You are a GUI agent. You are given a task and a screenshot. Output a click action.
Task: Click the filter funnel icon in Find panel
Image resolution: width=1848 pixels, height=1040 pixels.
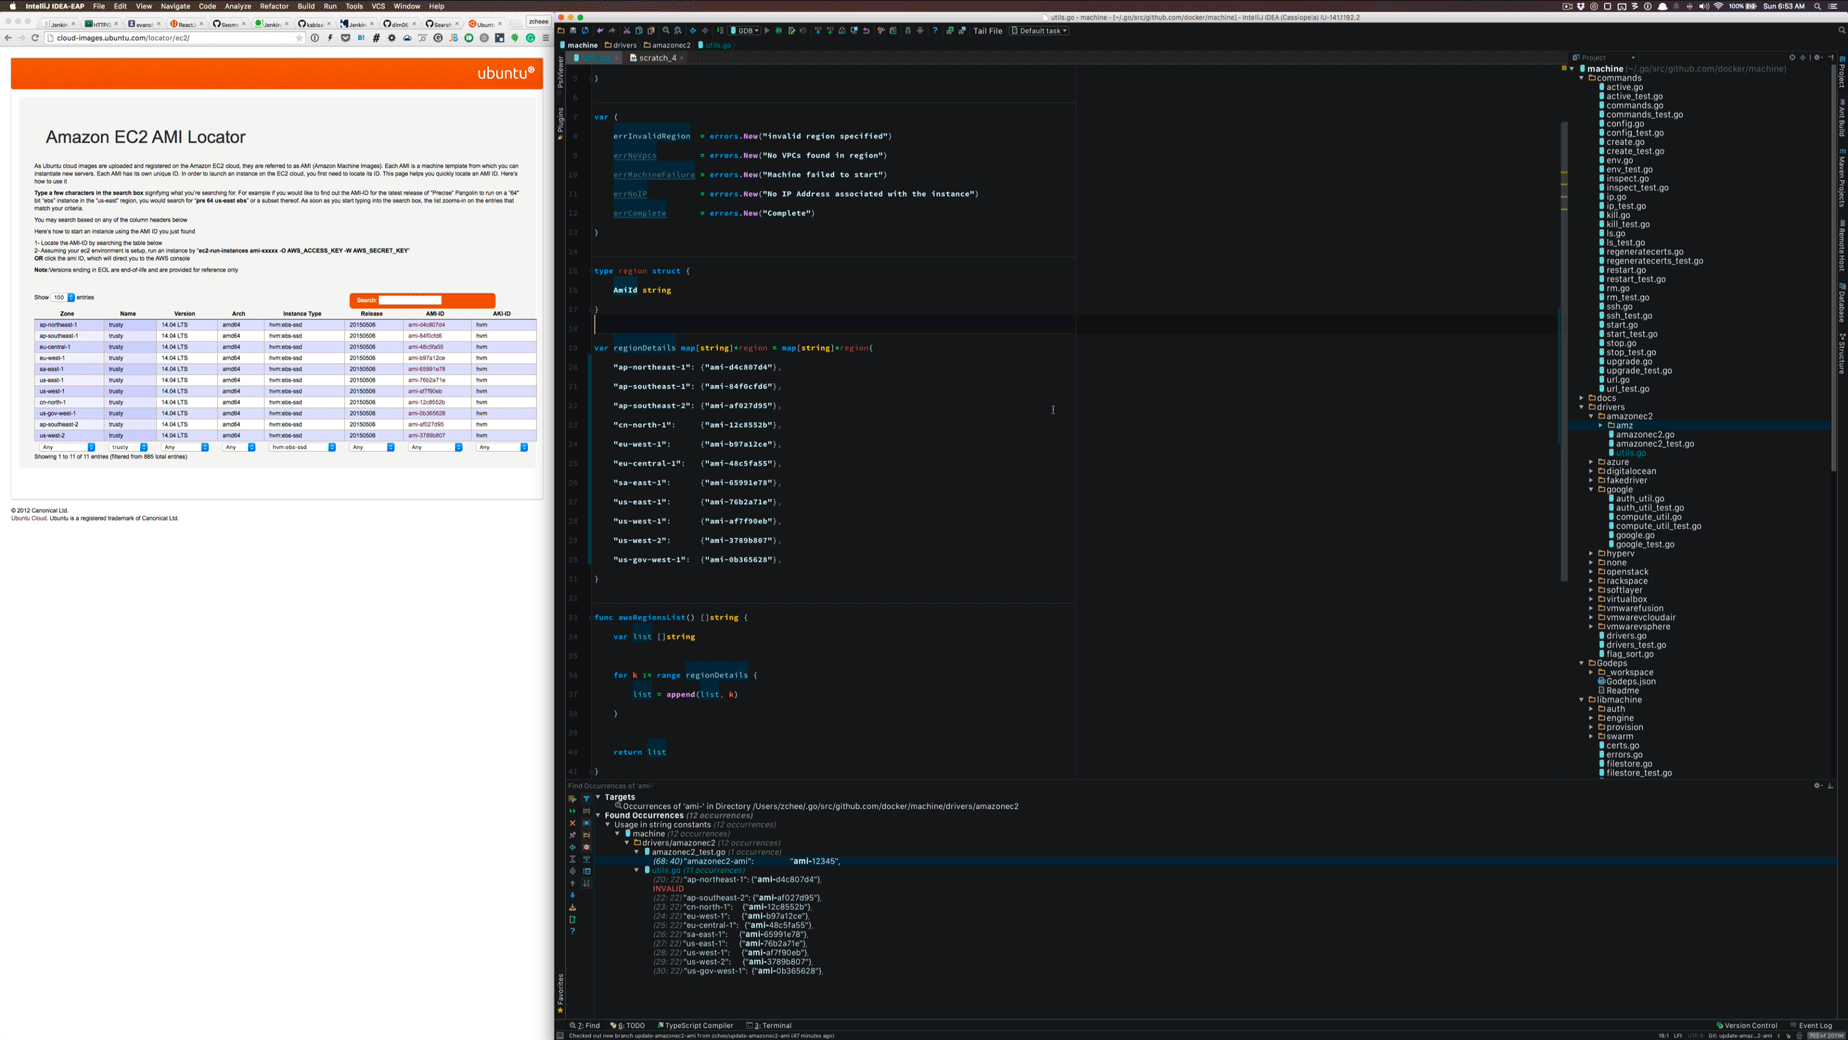point(586,799)
